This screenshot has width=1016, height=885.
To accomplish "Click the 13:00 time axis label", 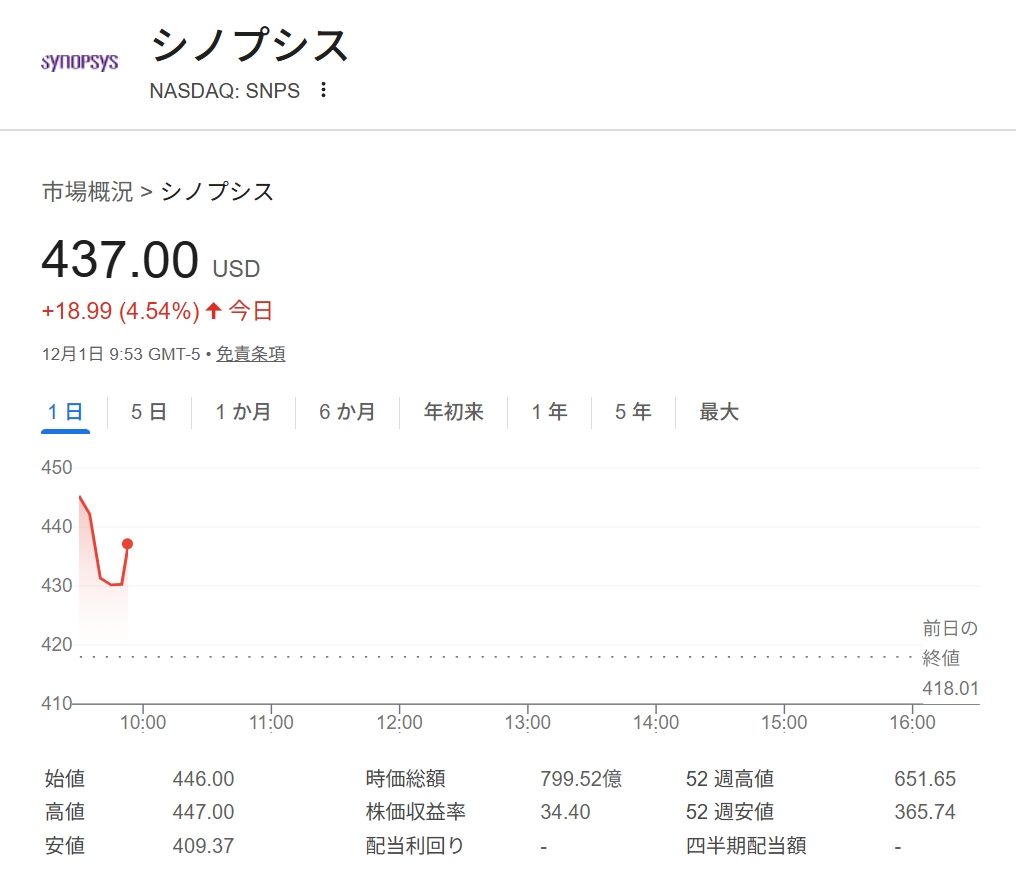I will click(527, 722).
